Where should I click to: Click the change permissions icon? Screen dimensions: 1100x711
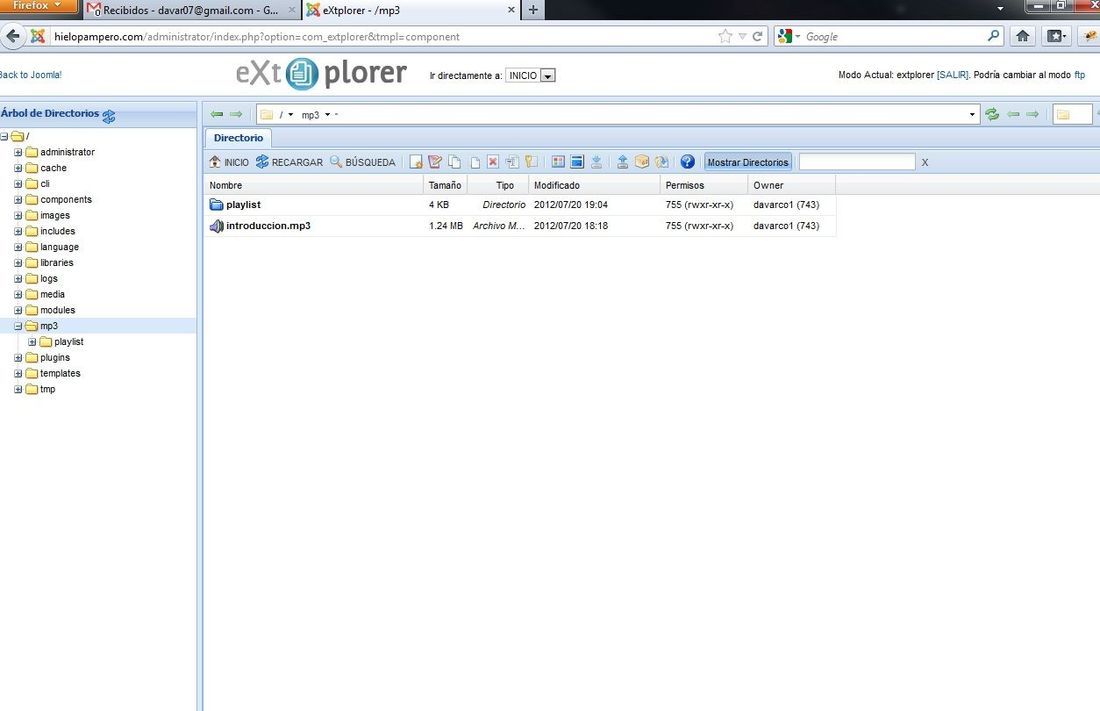531,162
